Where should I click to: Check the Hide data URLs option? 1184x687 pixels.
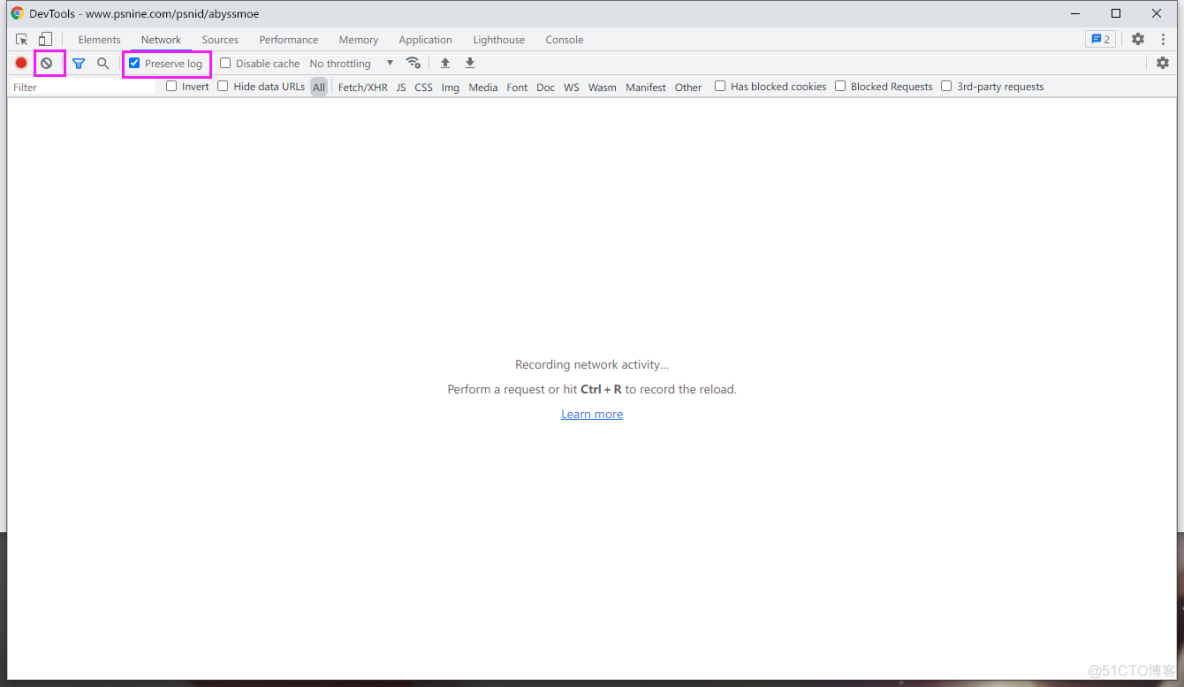pos(223,86)
